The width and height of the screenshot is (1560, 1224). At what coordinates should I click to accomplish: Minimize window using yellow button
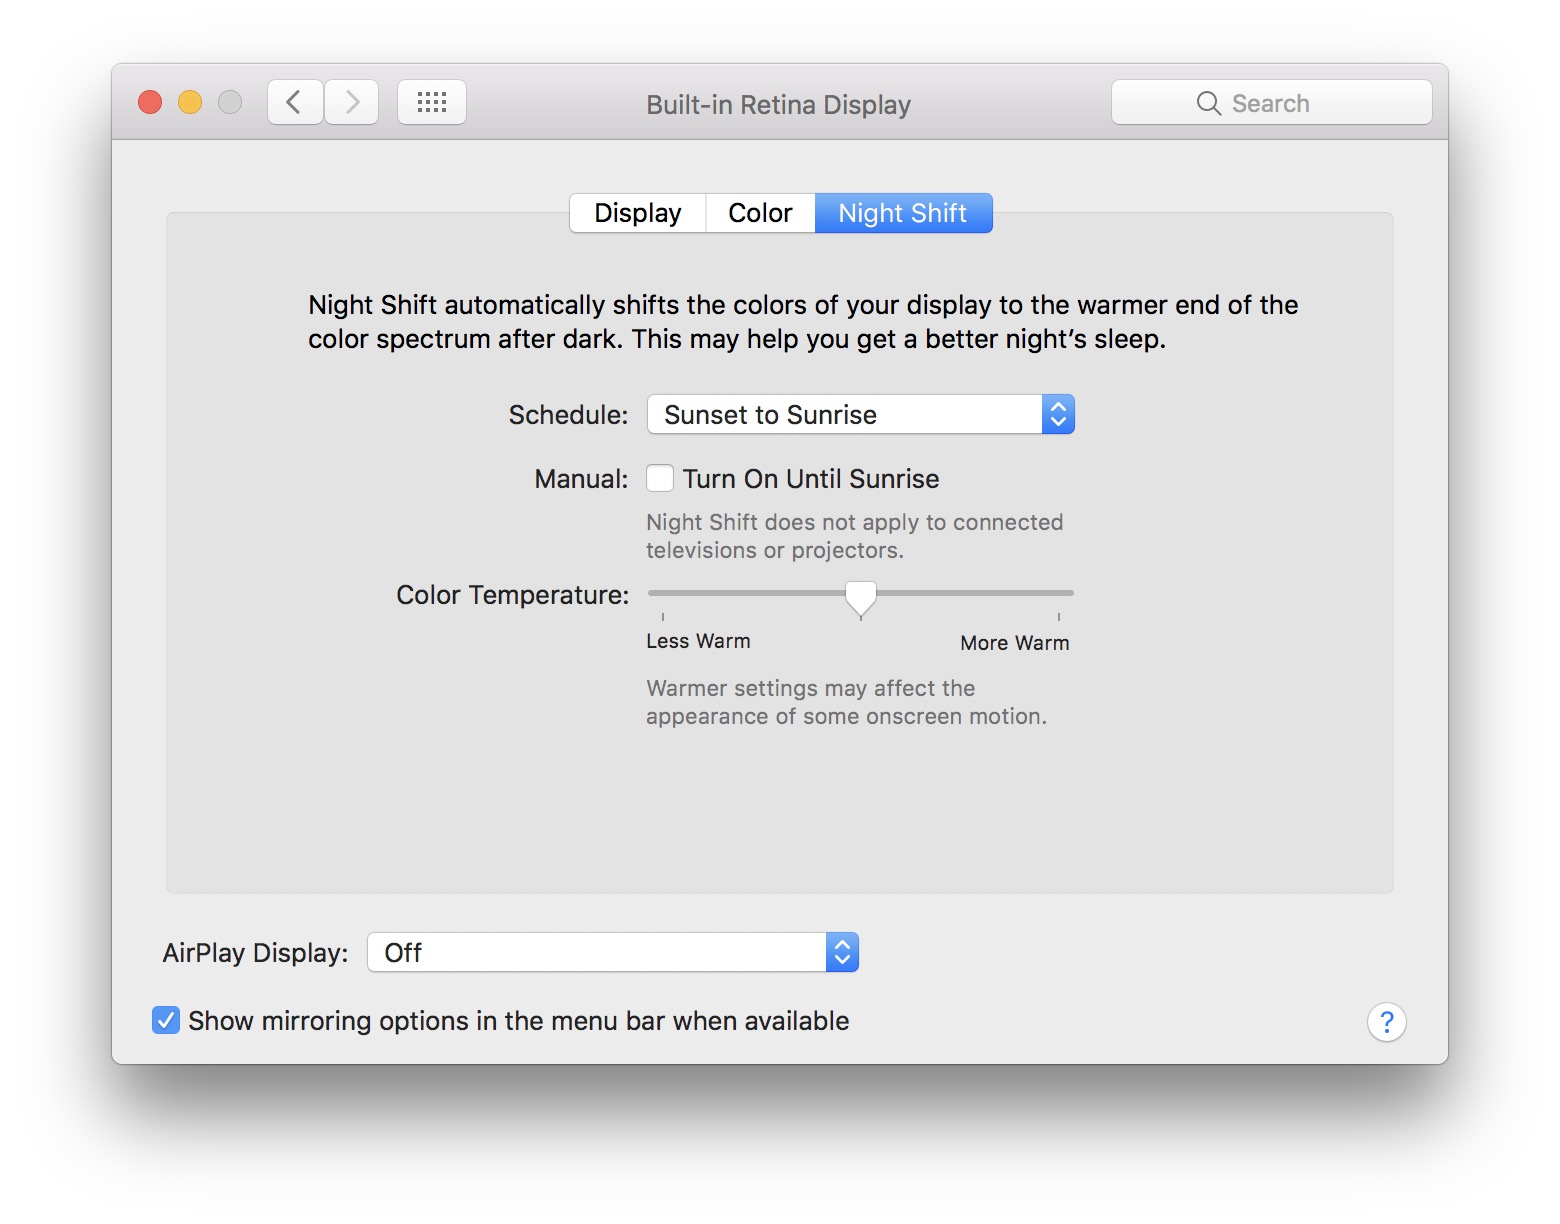coord(190,102)
